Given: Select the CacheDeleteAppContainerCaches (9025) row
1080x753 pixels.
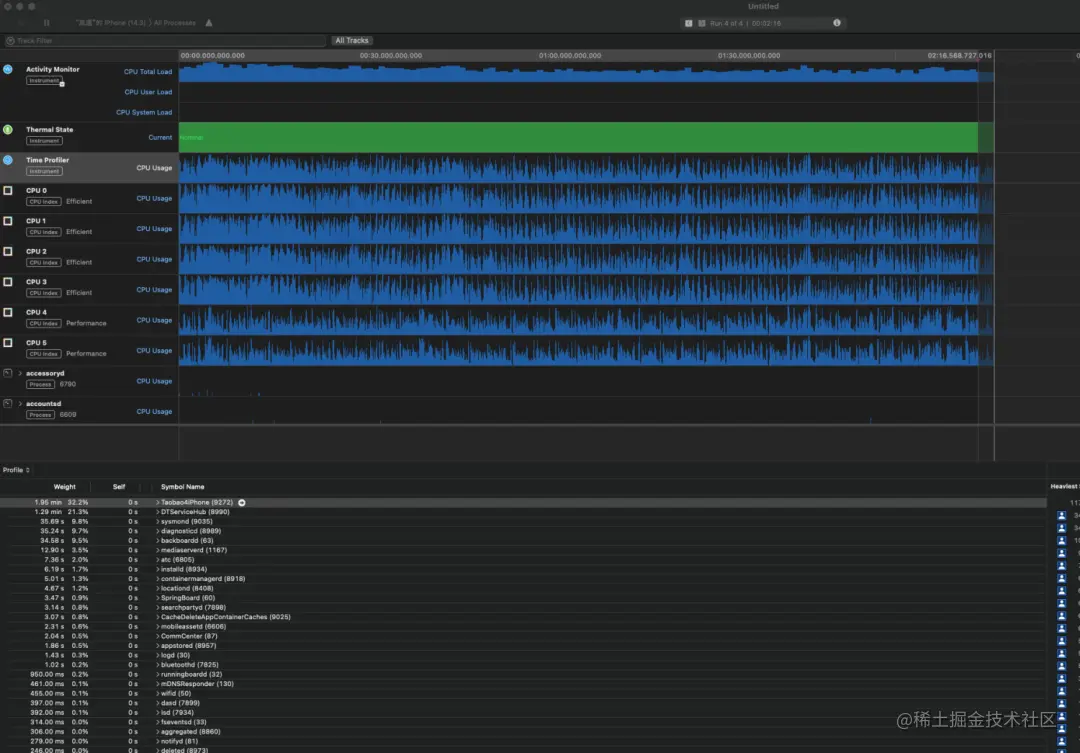Looking at the screenshot, I should tap(523, 617).
